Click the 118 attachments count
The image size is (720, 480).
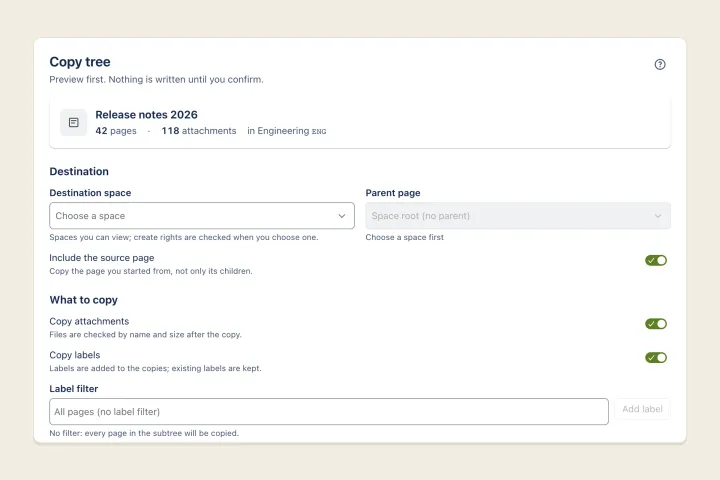198,131
